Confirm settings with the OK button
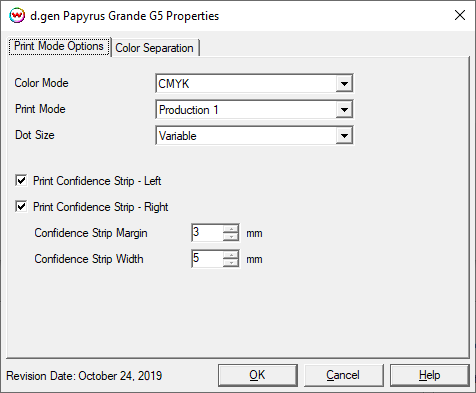This screenshot has height=393, width=476. click(x=258, y=375)
